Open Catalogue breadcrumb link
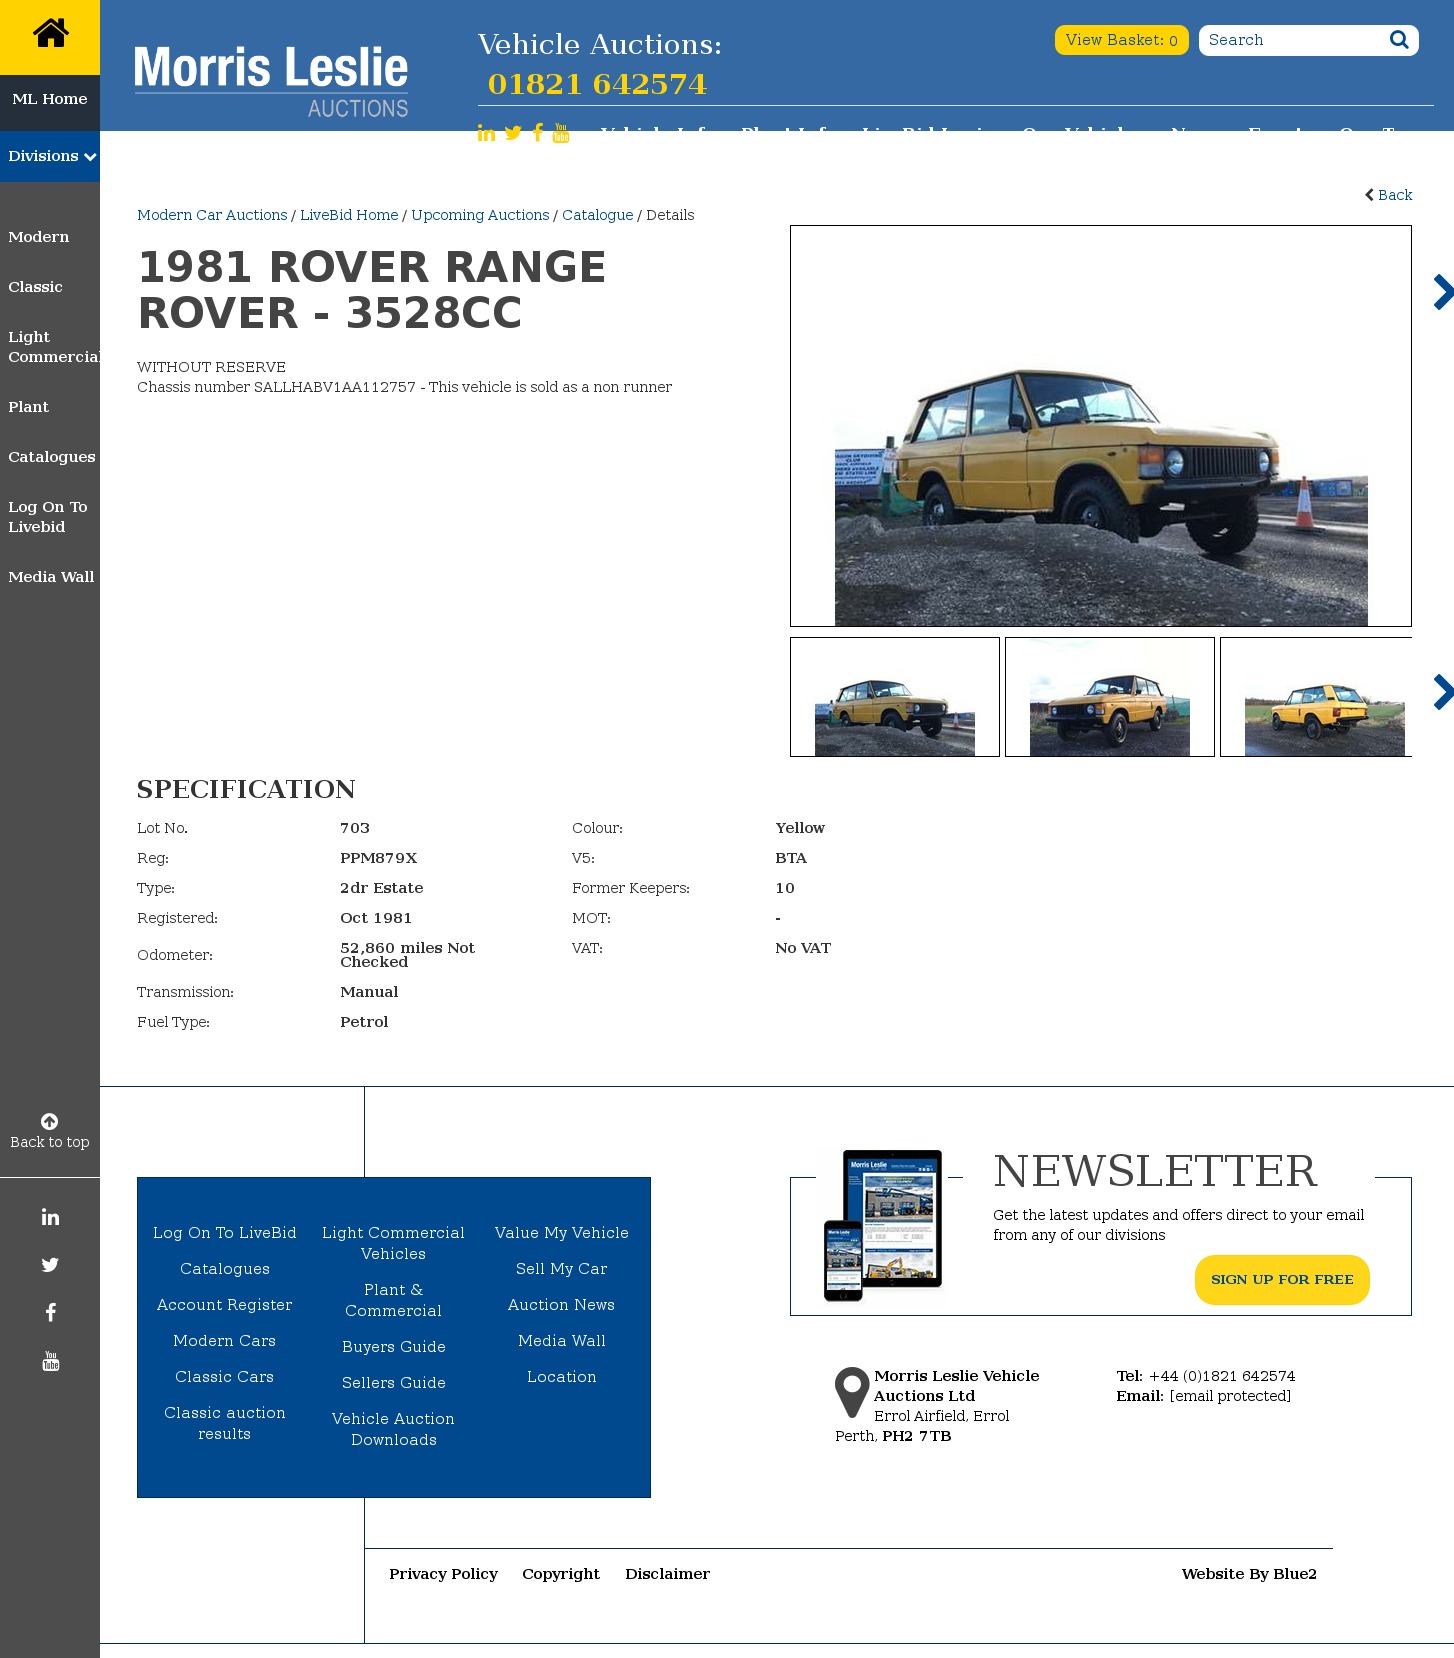The height and width of the screenshot is (1658, 1454). 598,215
